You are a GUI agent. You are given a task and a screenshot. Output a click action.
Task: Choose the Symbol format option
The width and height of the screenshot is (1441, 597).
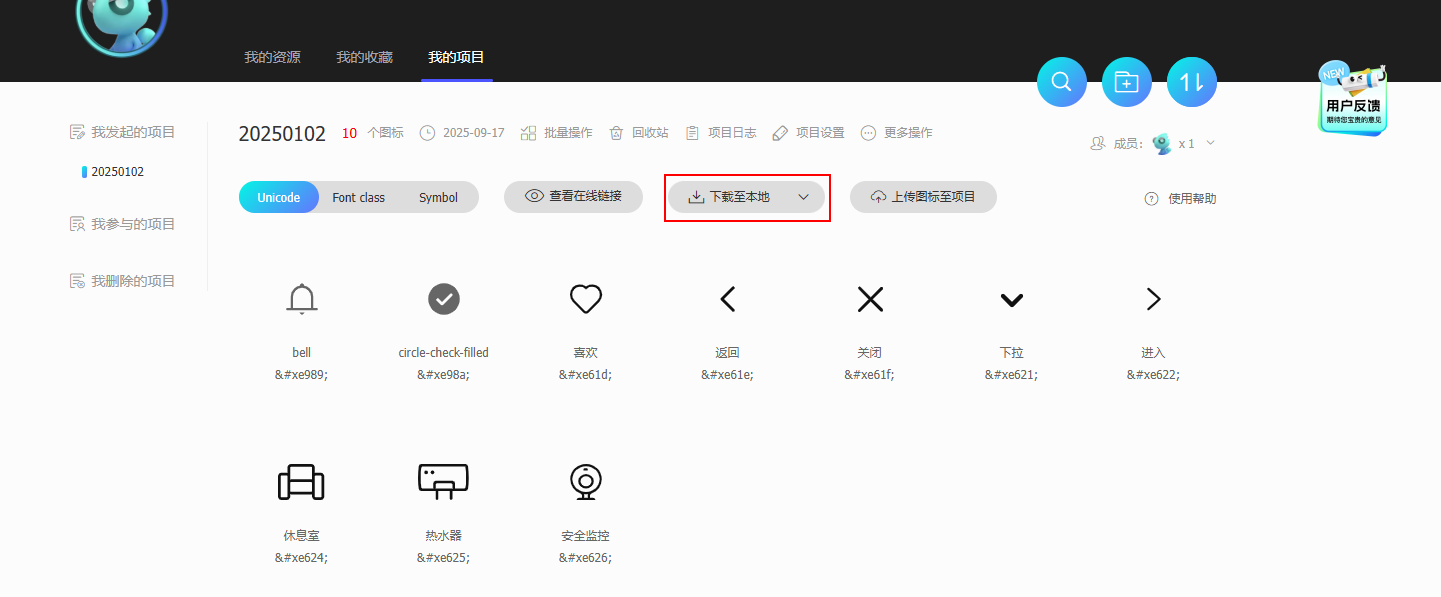tap(438, 197)
